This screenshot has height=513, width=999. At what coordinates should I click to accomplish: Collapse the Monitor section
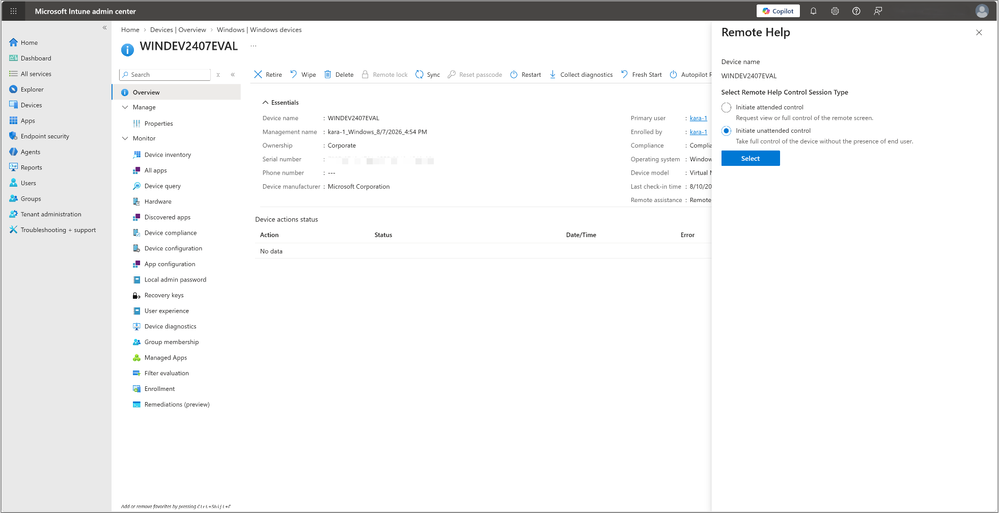125,138
